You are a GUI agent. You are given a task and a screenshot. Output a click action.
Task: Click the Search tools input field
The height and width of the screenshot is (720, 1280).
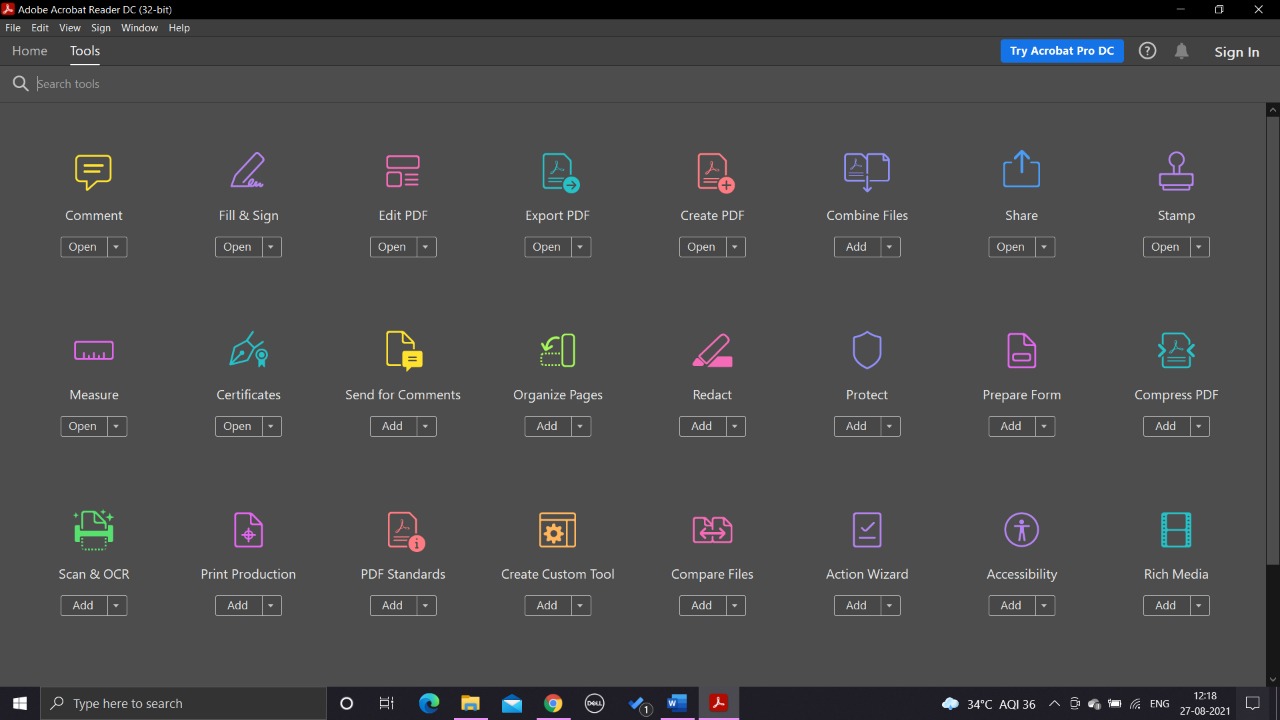300,84
